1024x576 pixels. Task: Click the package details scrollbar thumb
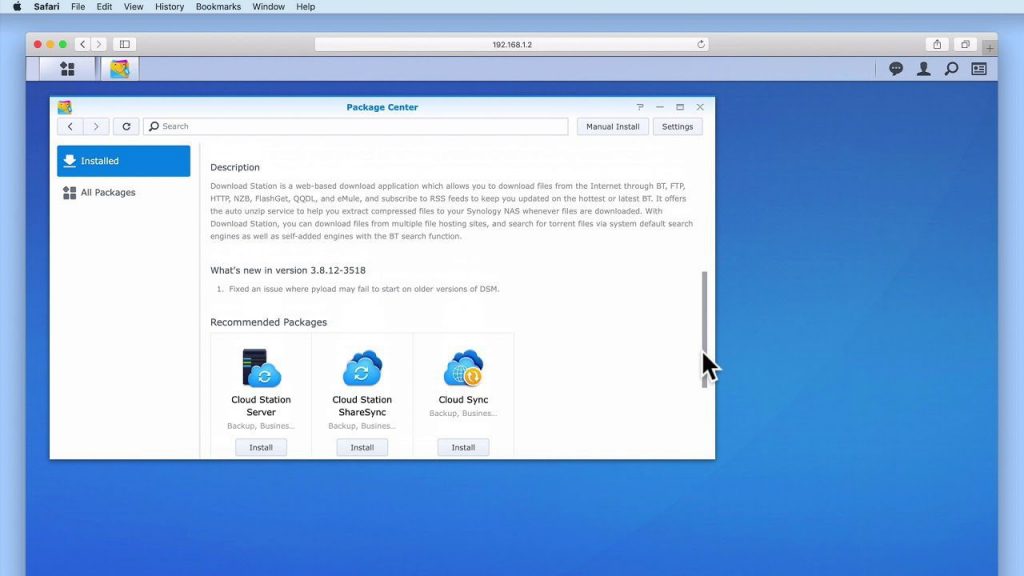coord(704,329)
